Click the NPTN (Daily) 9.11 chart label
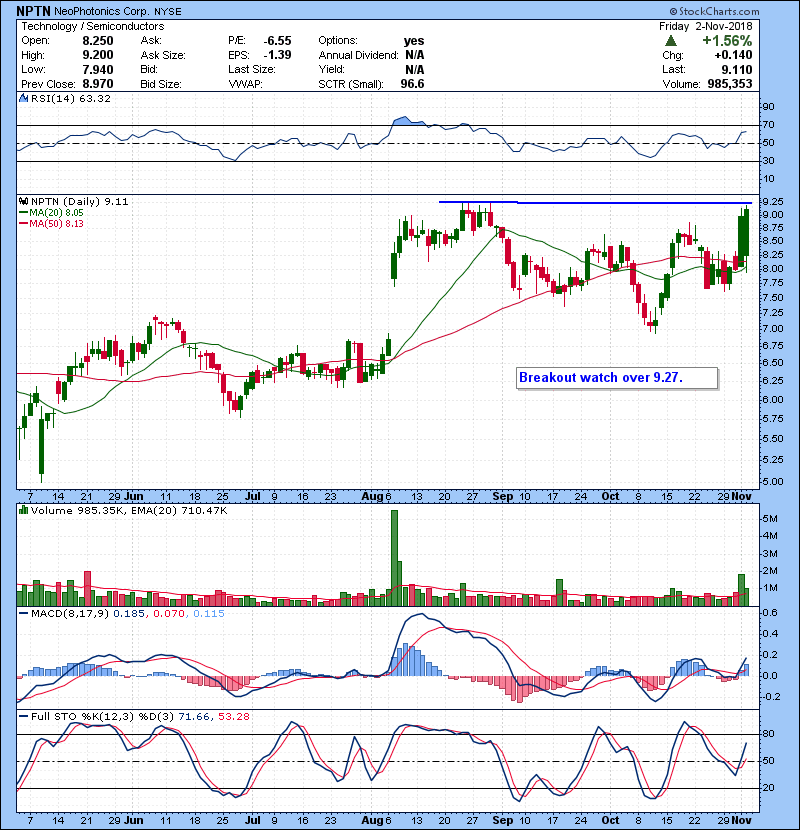 [x=79, y=201]
